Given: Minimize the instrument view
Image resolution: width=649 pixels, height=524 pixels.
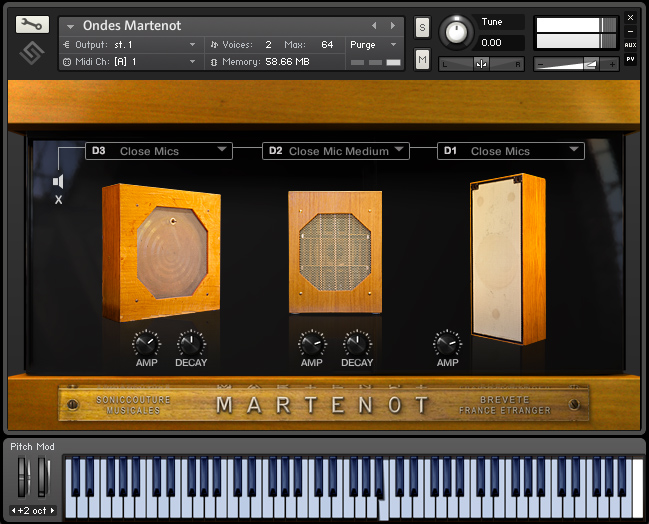Looking at the screenshot, I should (x=630, y=31).
